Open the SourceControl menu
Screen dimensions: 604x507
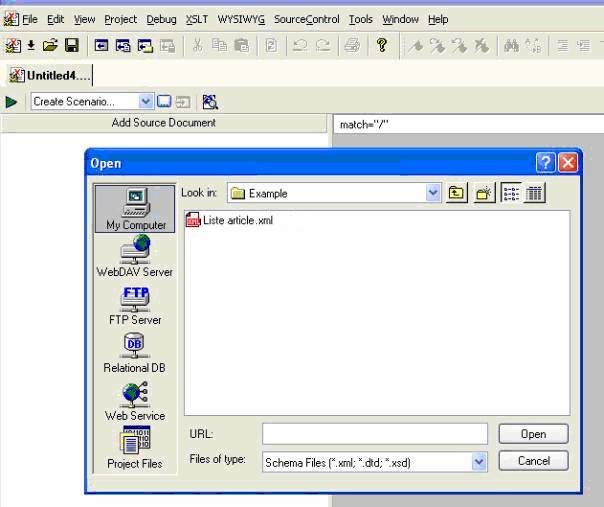(307, 19)
